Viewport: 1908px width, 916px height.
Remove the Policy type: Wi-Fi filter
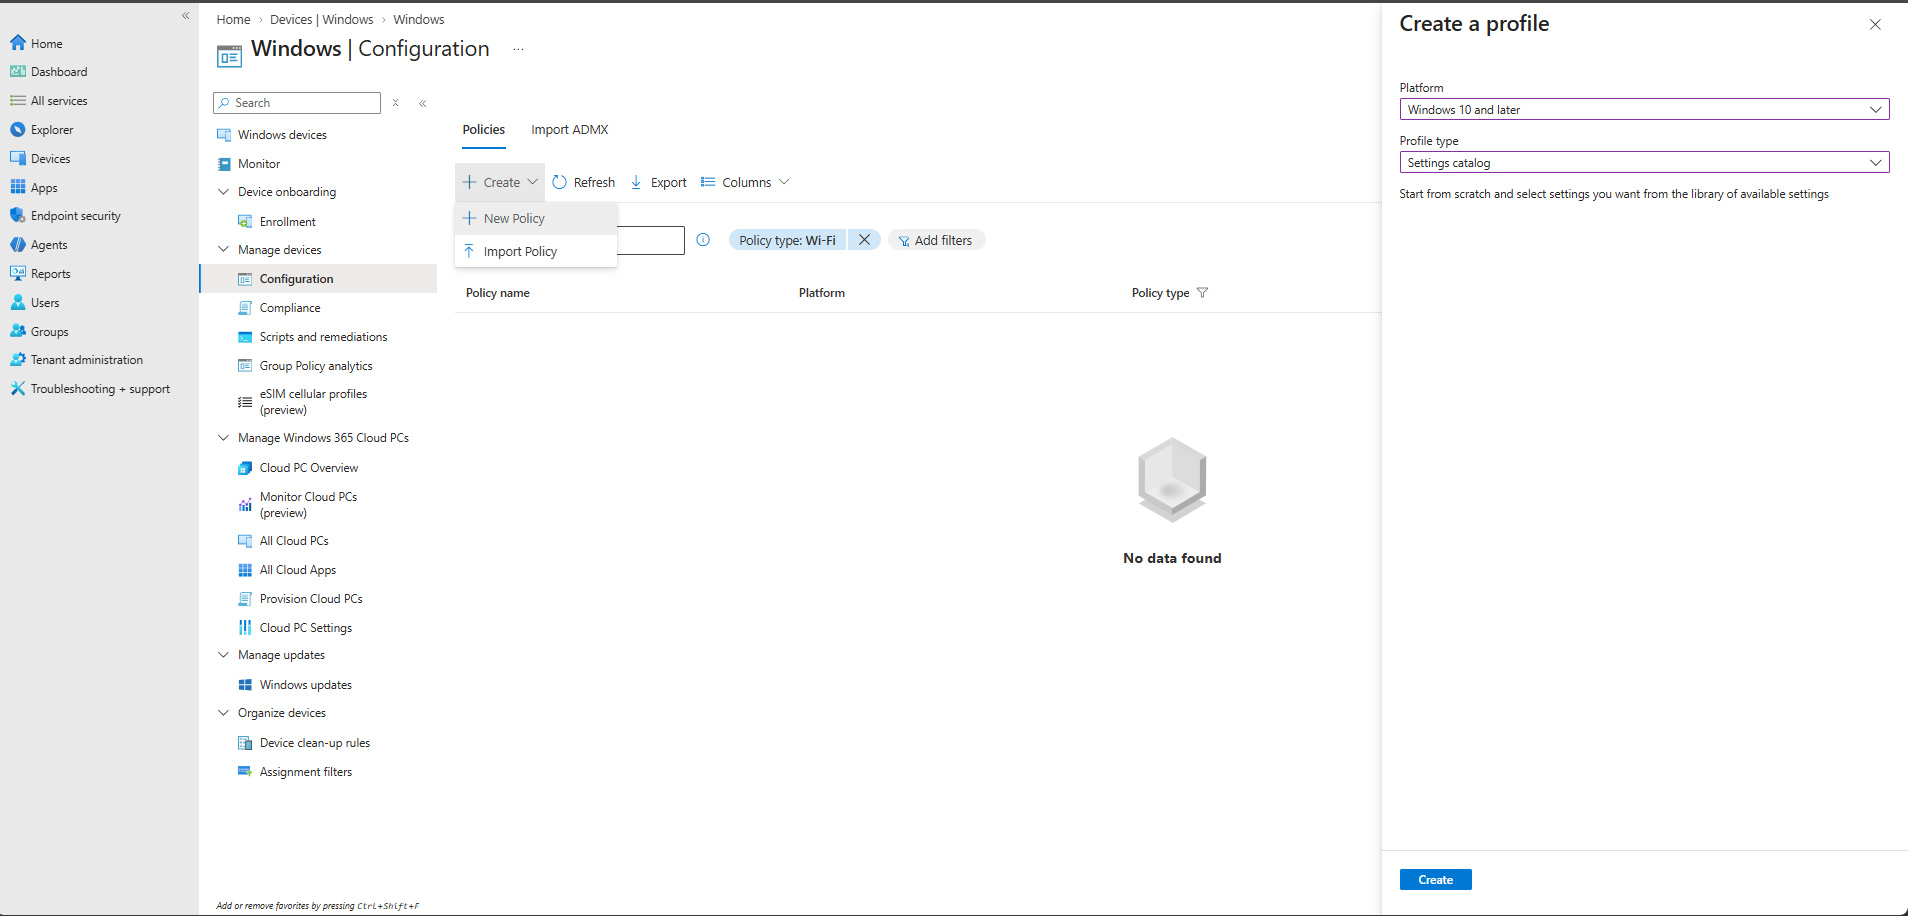point(864,240)
